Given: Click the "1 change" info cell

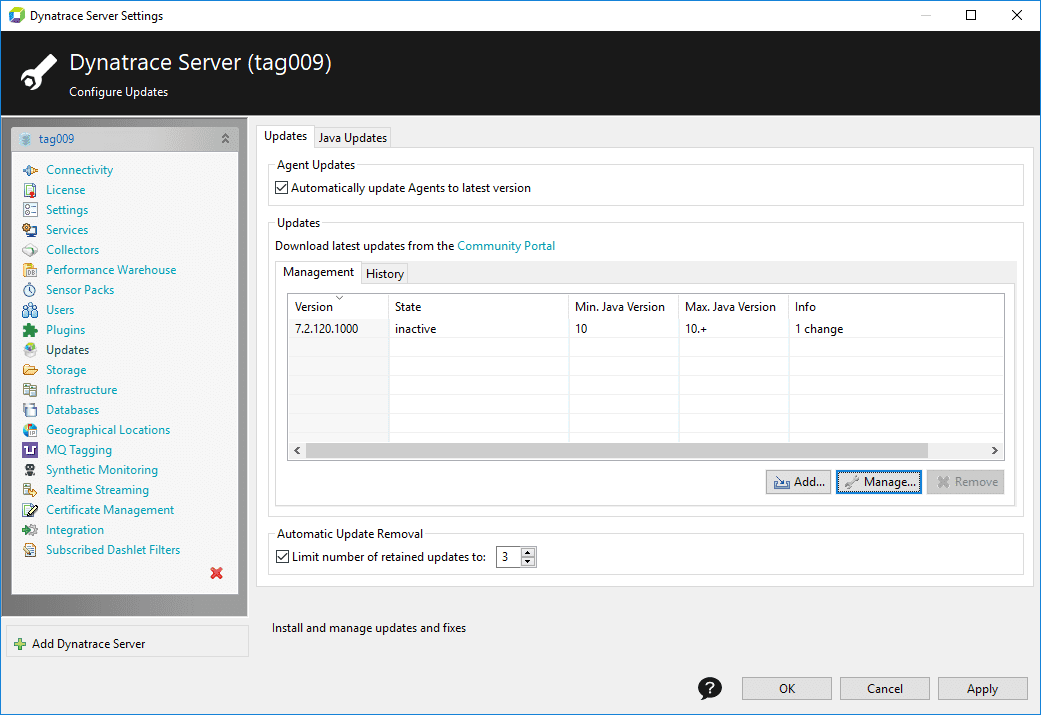Looking at the screenshot, I should (x=819, y=329).
